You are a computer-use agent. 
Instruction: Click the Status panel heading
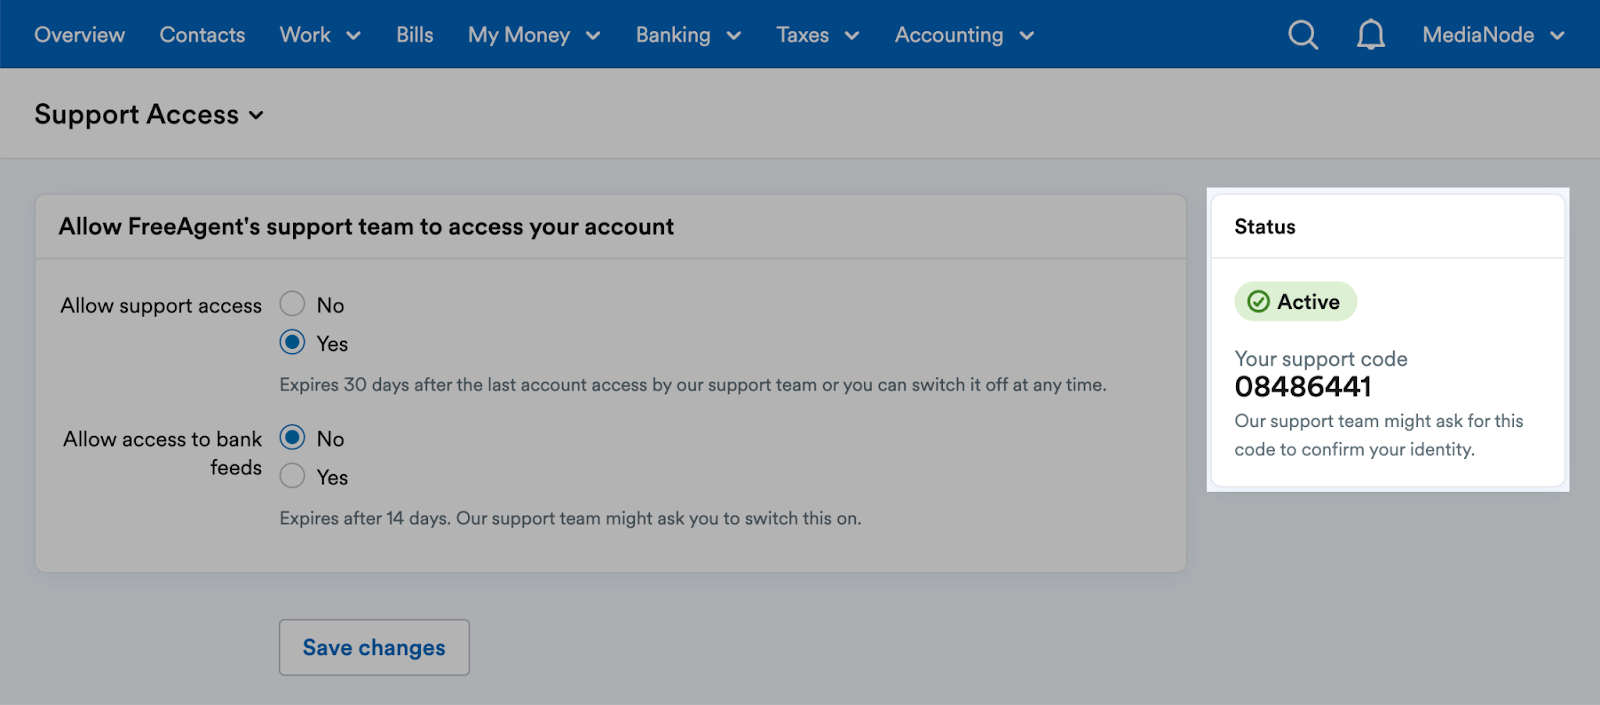pos(1265,227)
